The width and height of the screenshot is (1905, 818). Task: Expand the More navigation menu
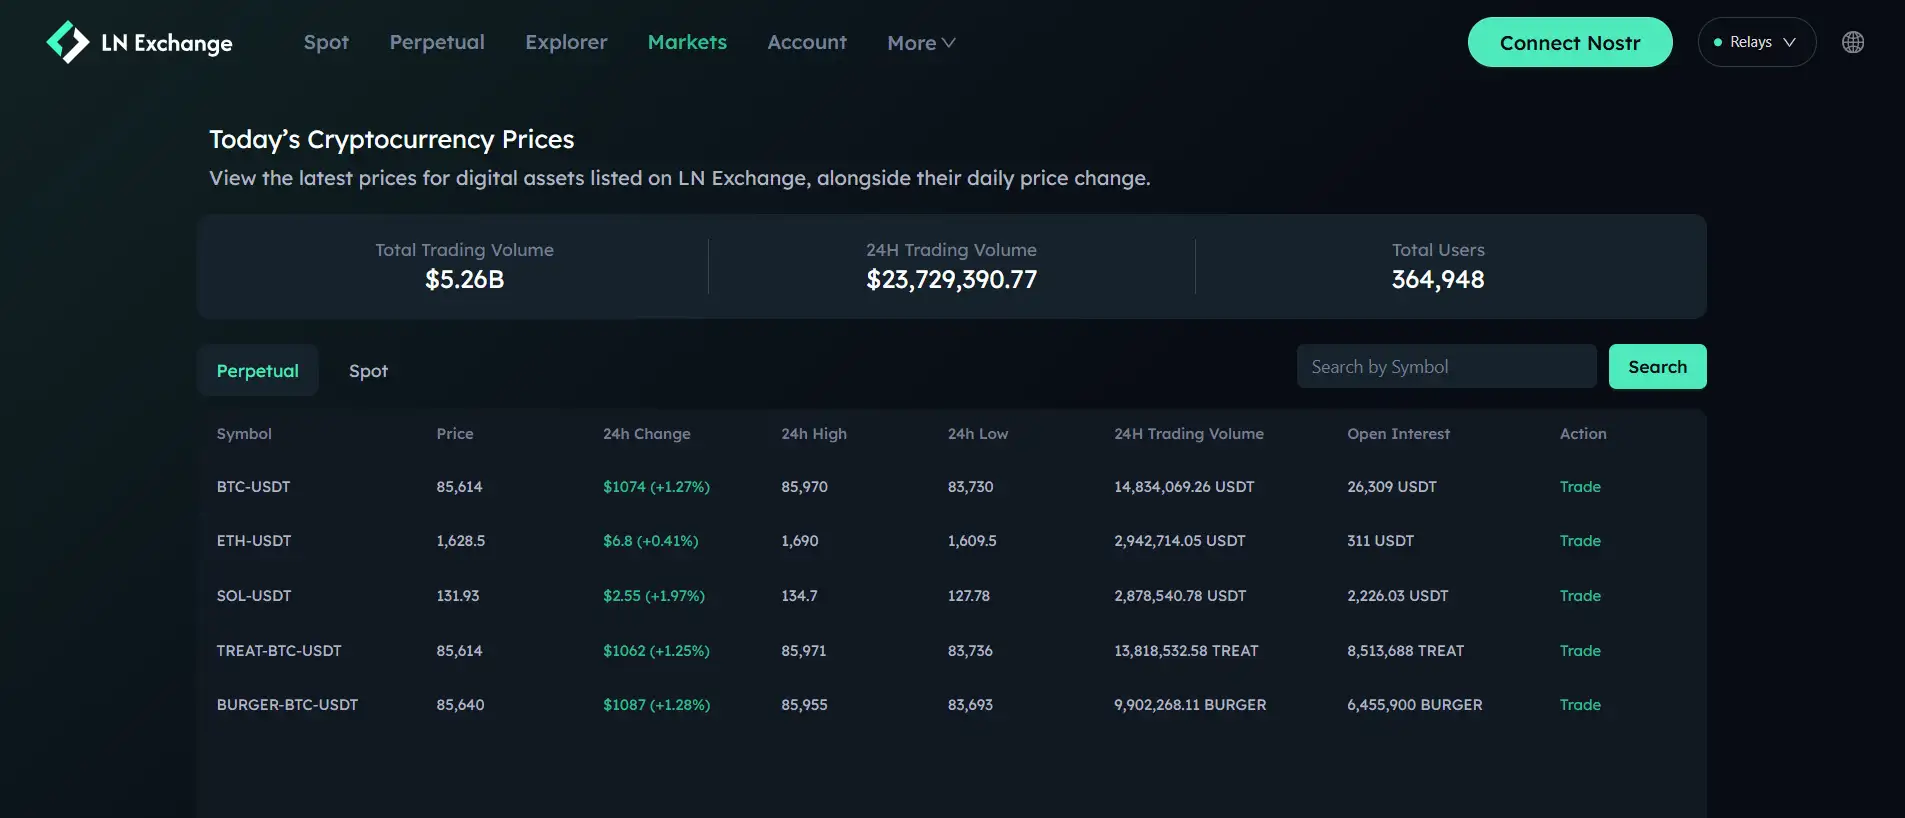point(921,43)
